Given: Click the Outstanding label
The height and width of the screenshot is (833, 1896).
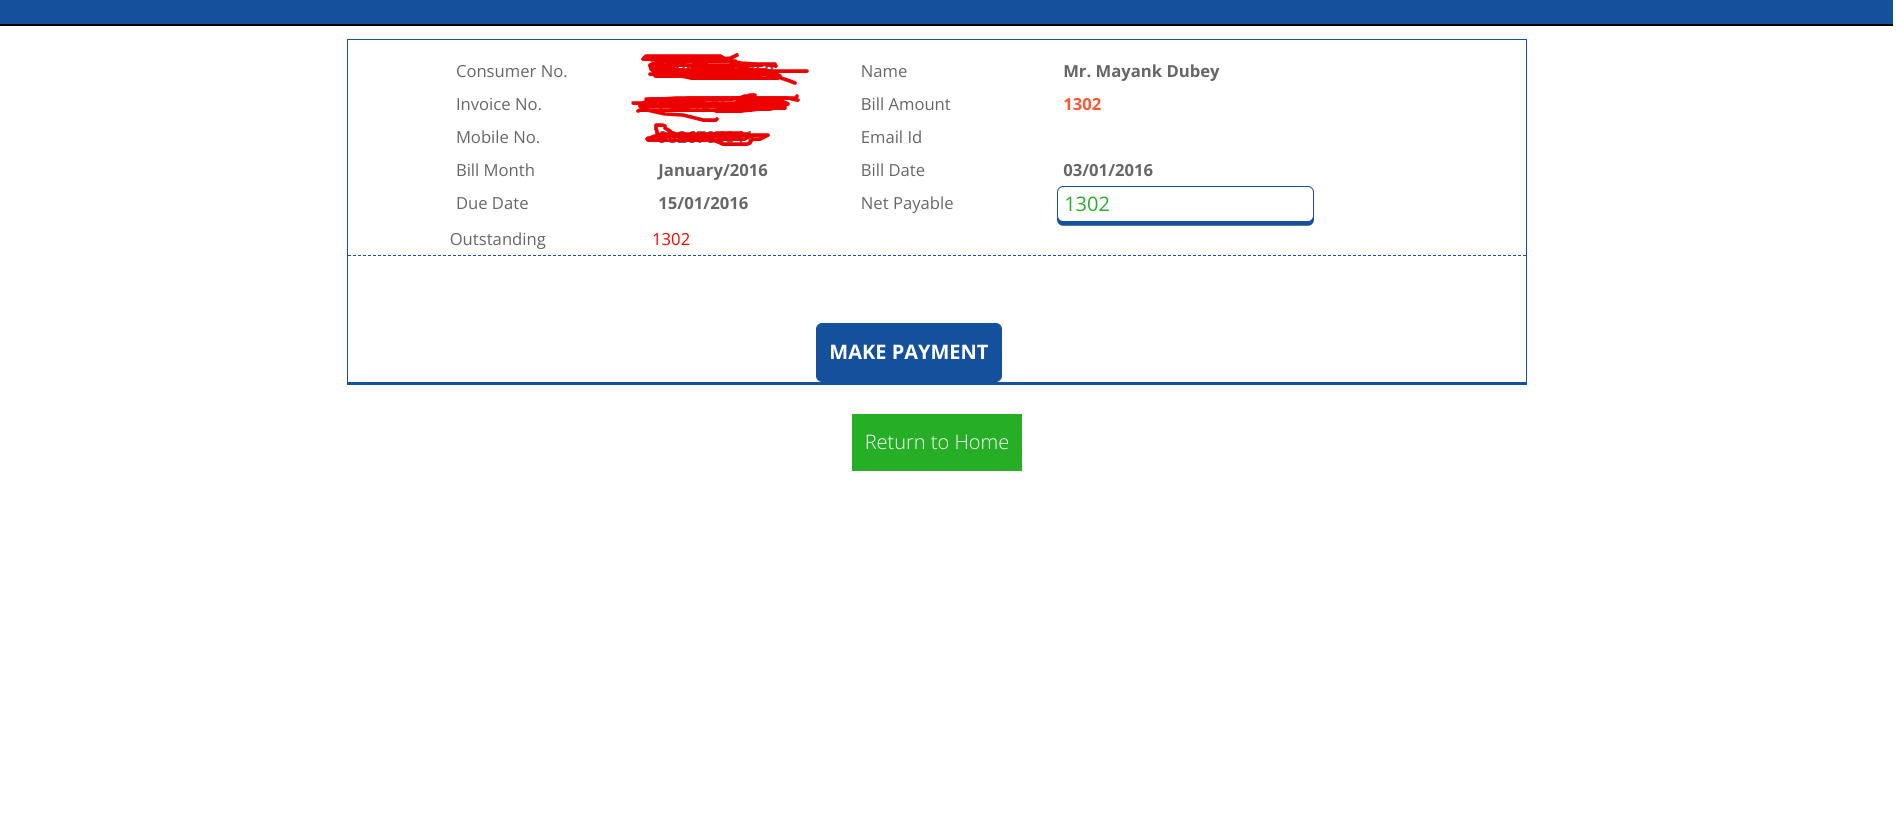Looking at the screenshot, I should click(x=497, y=239).
